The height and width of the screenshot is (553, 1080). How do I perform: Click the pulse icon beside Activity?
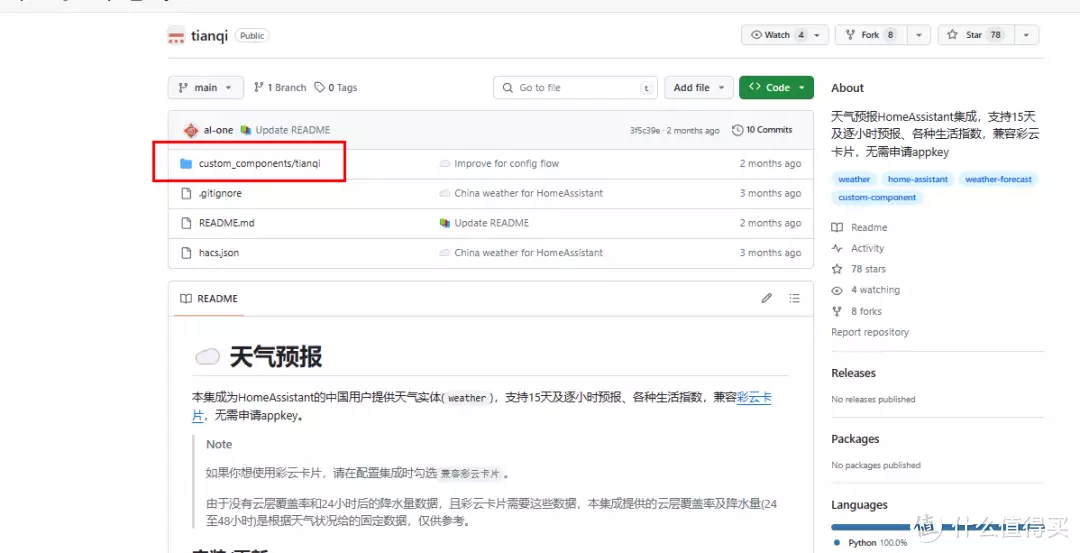coord(837,248)
